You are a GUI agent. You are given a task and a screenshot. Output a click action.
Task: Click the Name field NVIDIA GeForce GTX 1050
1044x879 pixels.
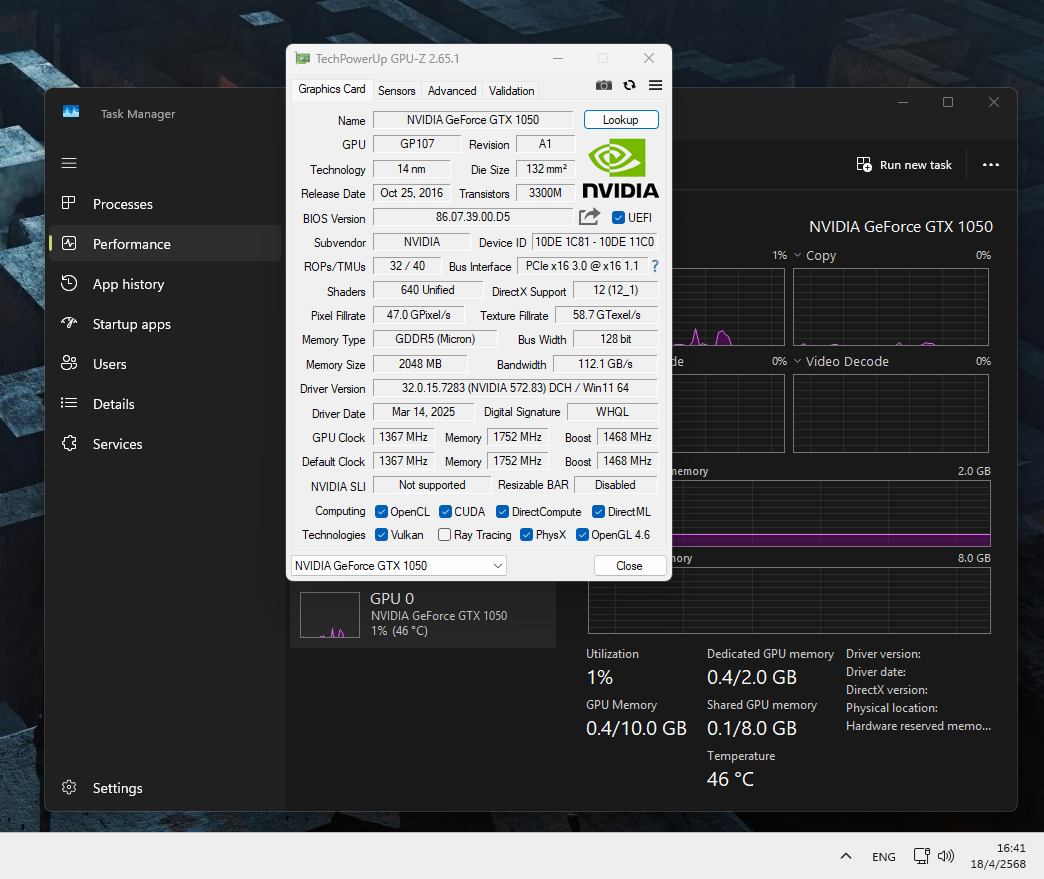(473, 120)
